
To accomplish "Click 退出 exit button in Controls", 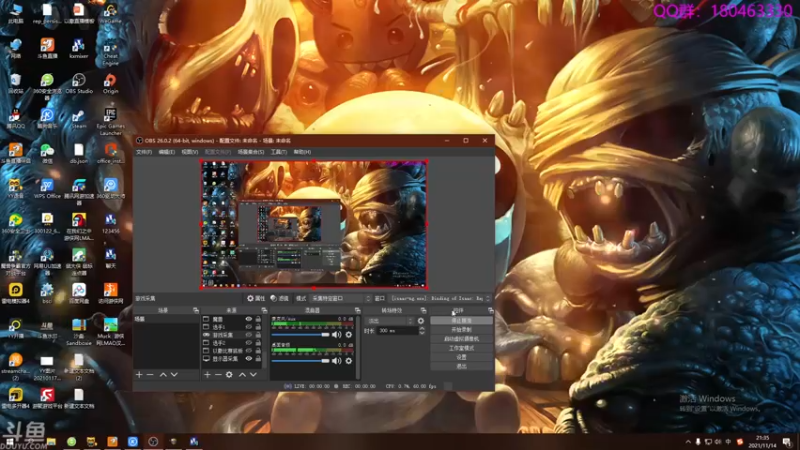I will tap(461, 366).
